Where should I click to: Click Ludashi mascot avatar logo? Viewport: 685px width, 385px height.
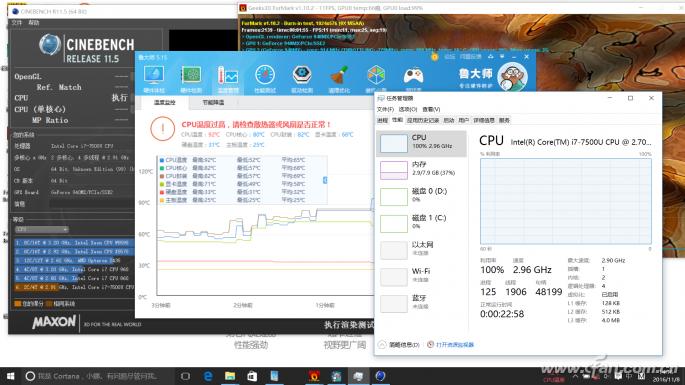coord(513,76)
